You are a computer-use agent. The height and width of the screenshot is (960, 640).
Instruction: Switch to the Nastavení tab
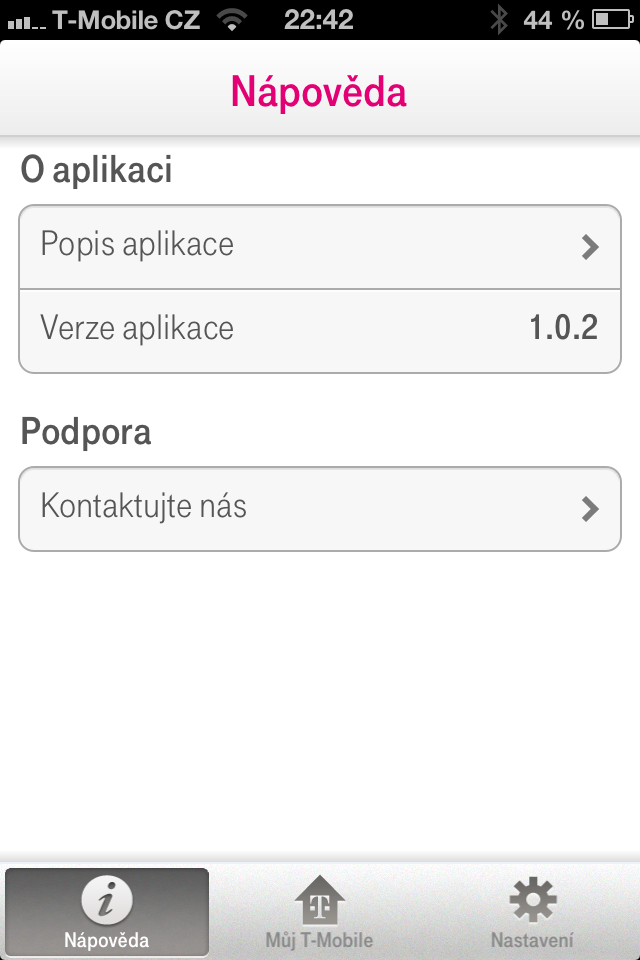[x=533, y=912]
